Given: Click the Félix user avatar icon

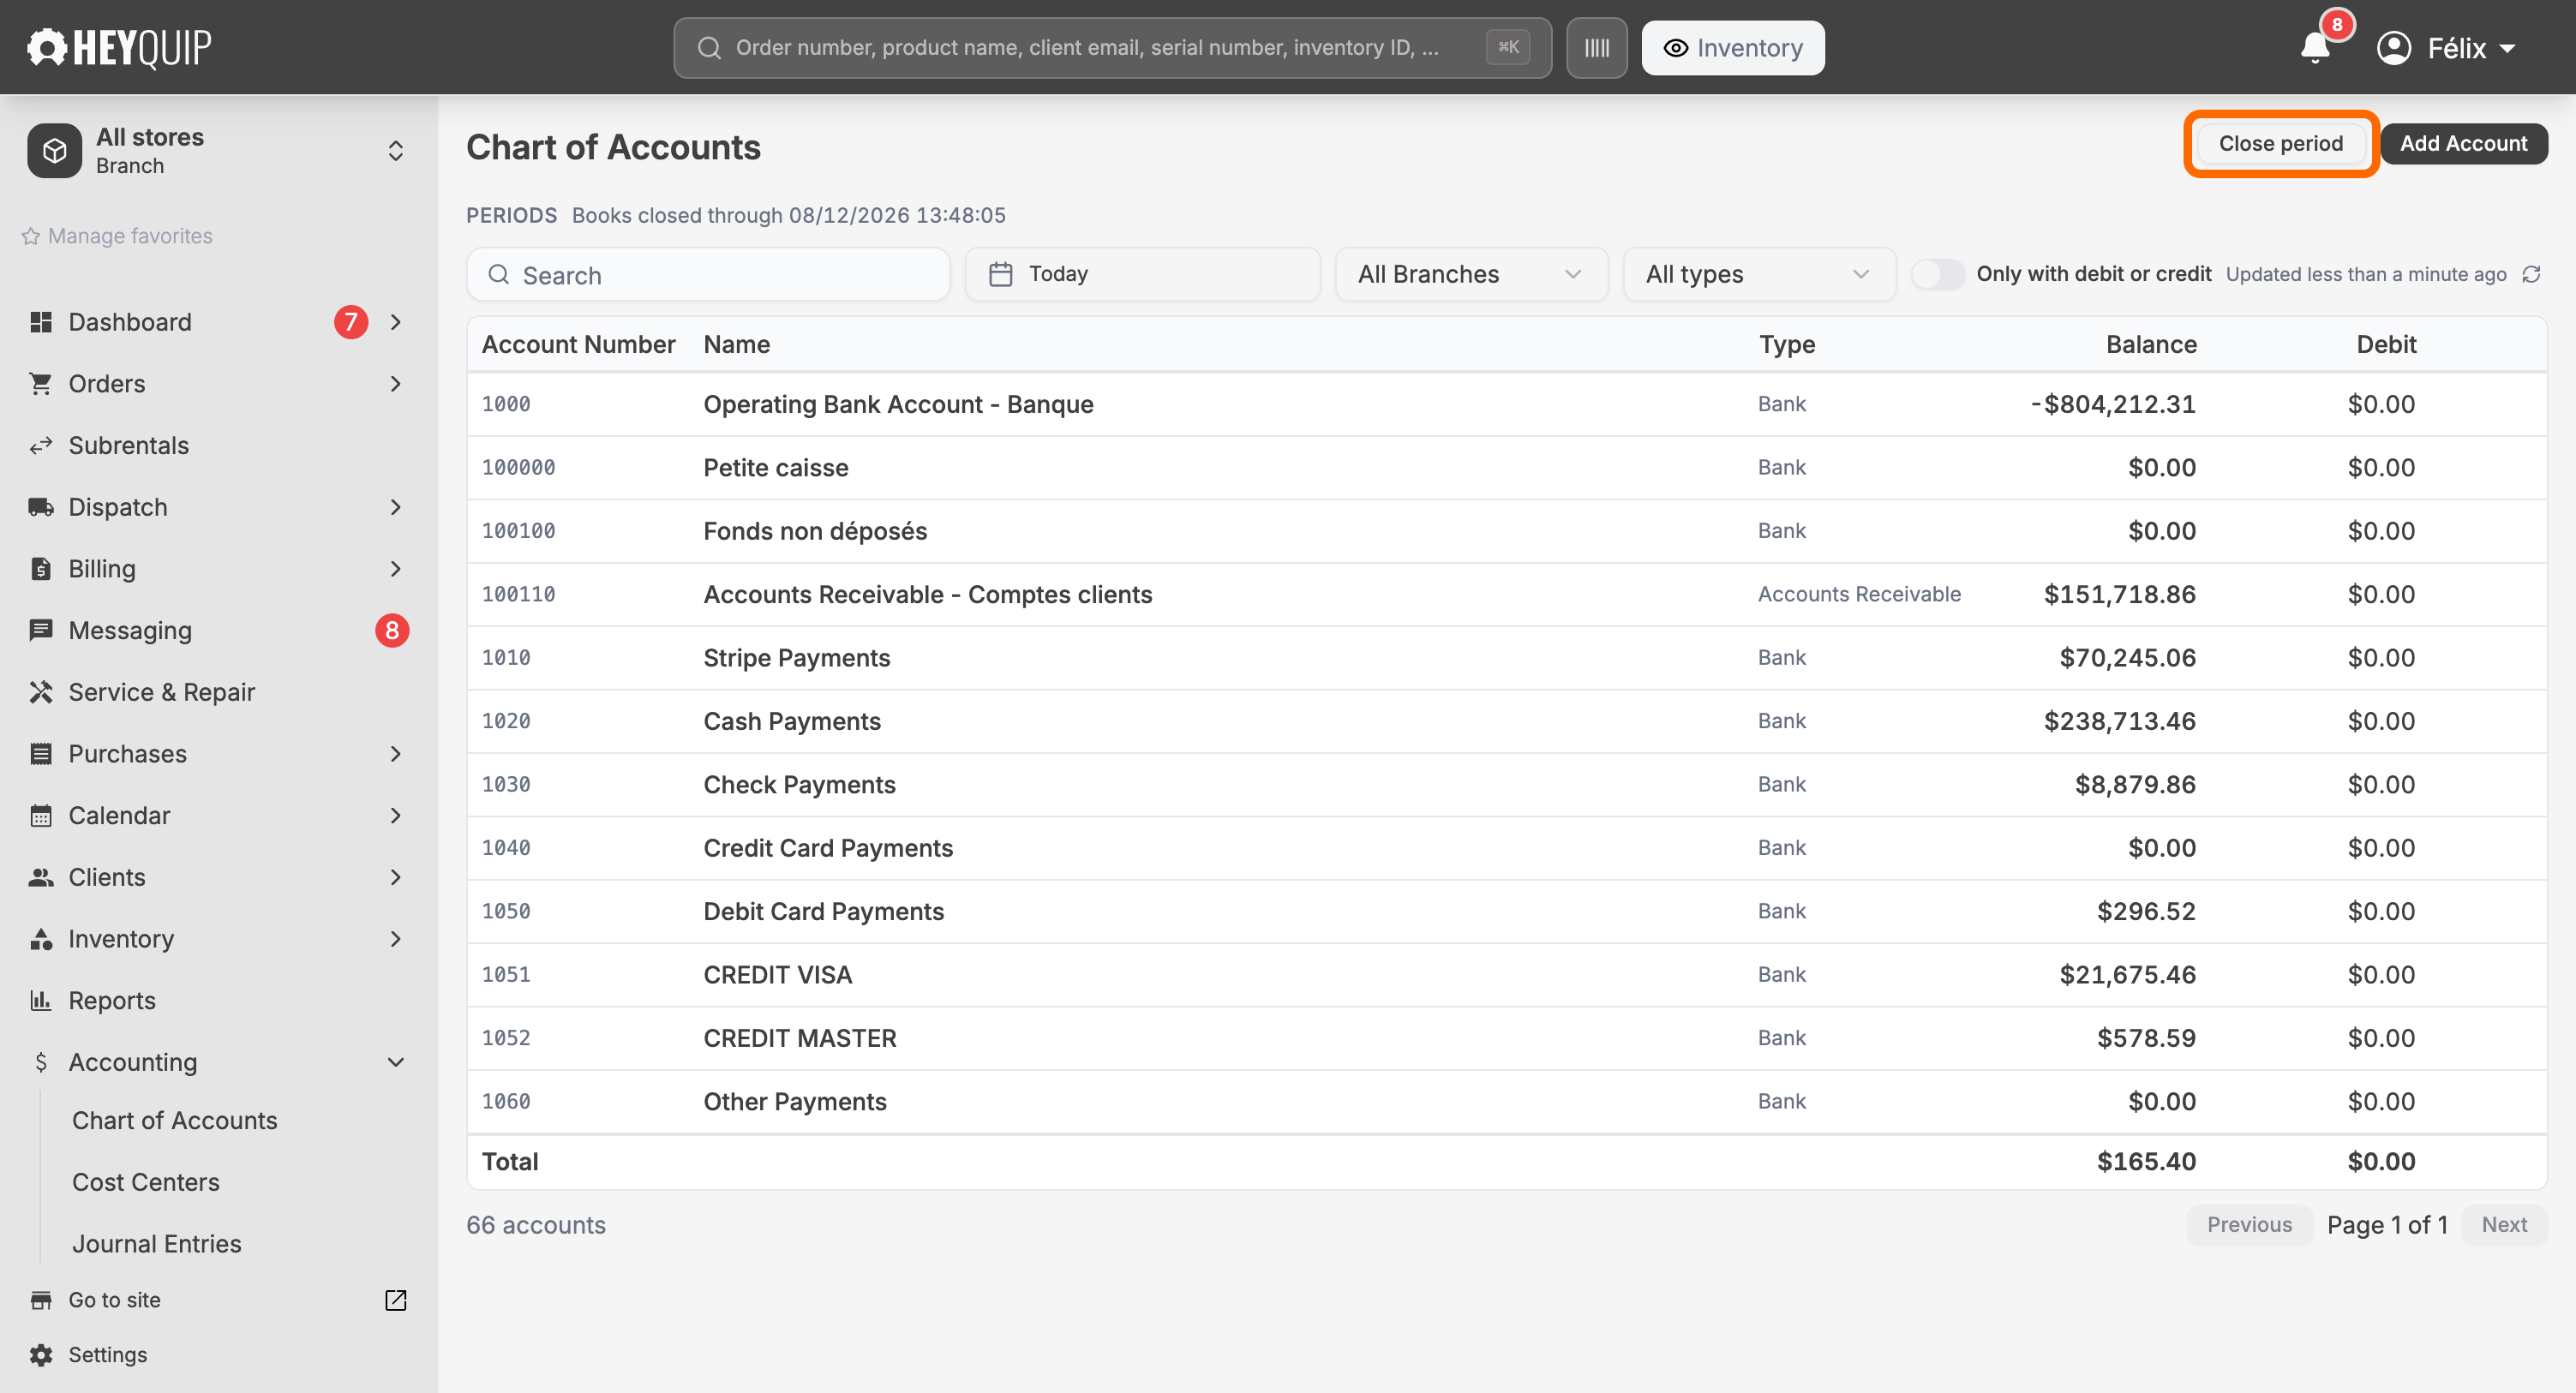Looking at the screenshot, I should [x=2394, y=48].
